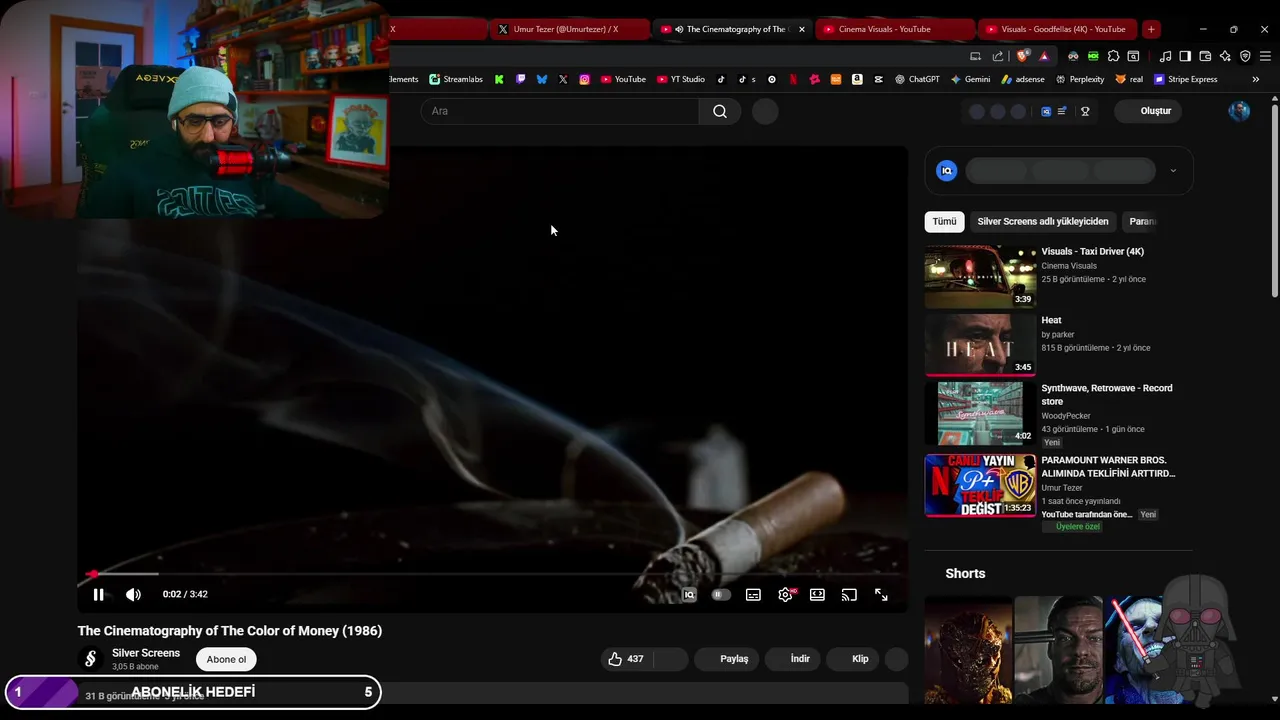This screenshot has height=720, width=1280.
Task: Open the browser hamburger main menu
Action: pyautogui.click(x=1265, y=56)
